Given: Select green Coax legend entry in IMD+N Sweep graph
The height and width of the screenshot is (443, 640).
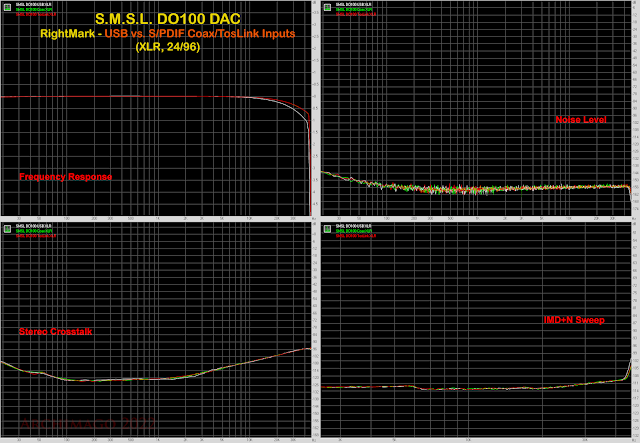Looking at the screenshot, I should [354, 231].
